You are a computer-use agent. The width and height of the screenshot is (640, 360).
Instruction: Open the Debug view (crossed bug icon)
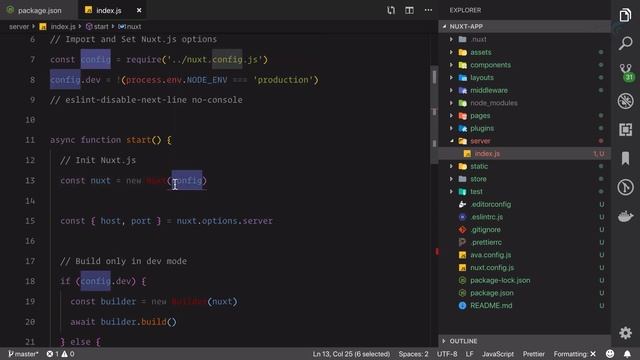(x=625, y=101)
